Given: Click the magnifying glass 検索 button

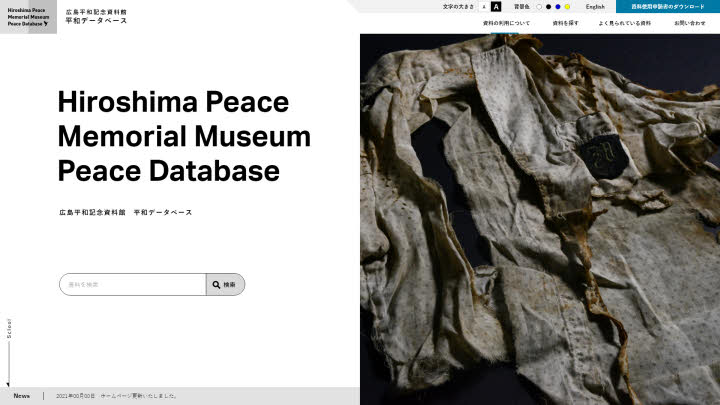Looking at the screenshot, I should coord(225,285).
